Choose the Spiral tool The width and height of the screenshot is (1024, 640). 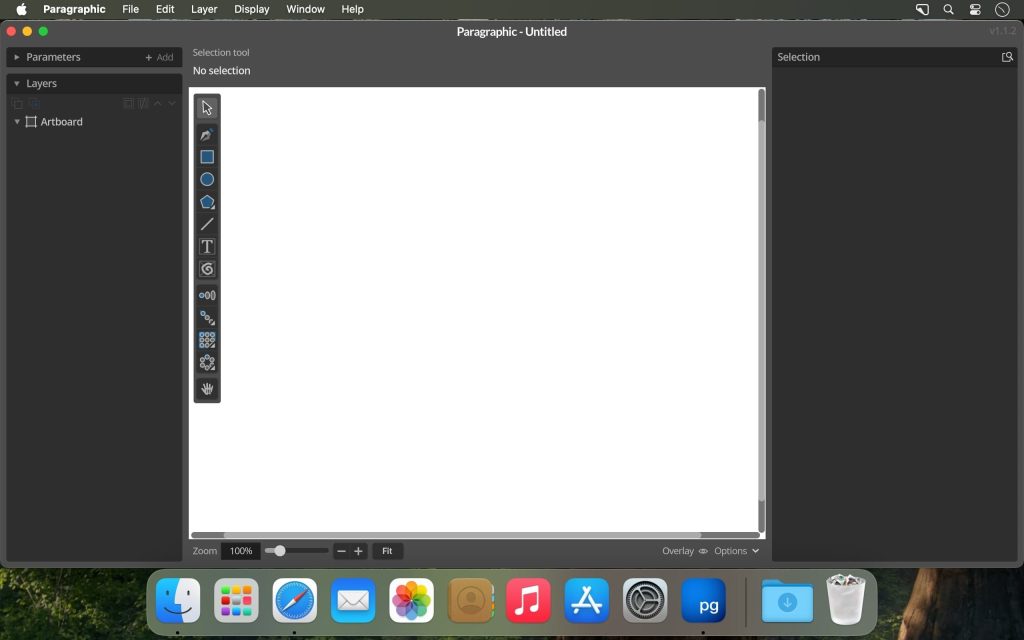207,269
